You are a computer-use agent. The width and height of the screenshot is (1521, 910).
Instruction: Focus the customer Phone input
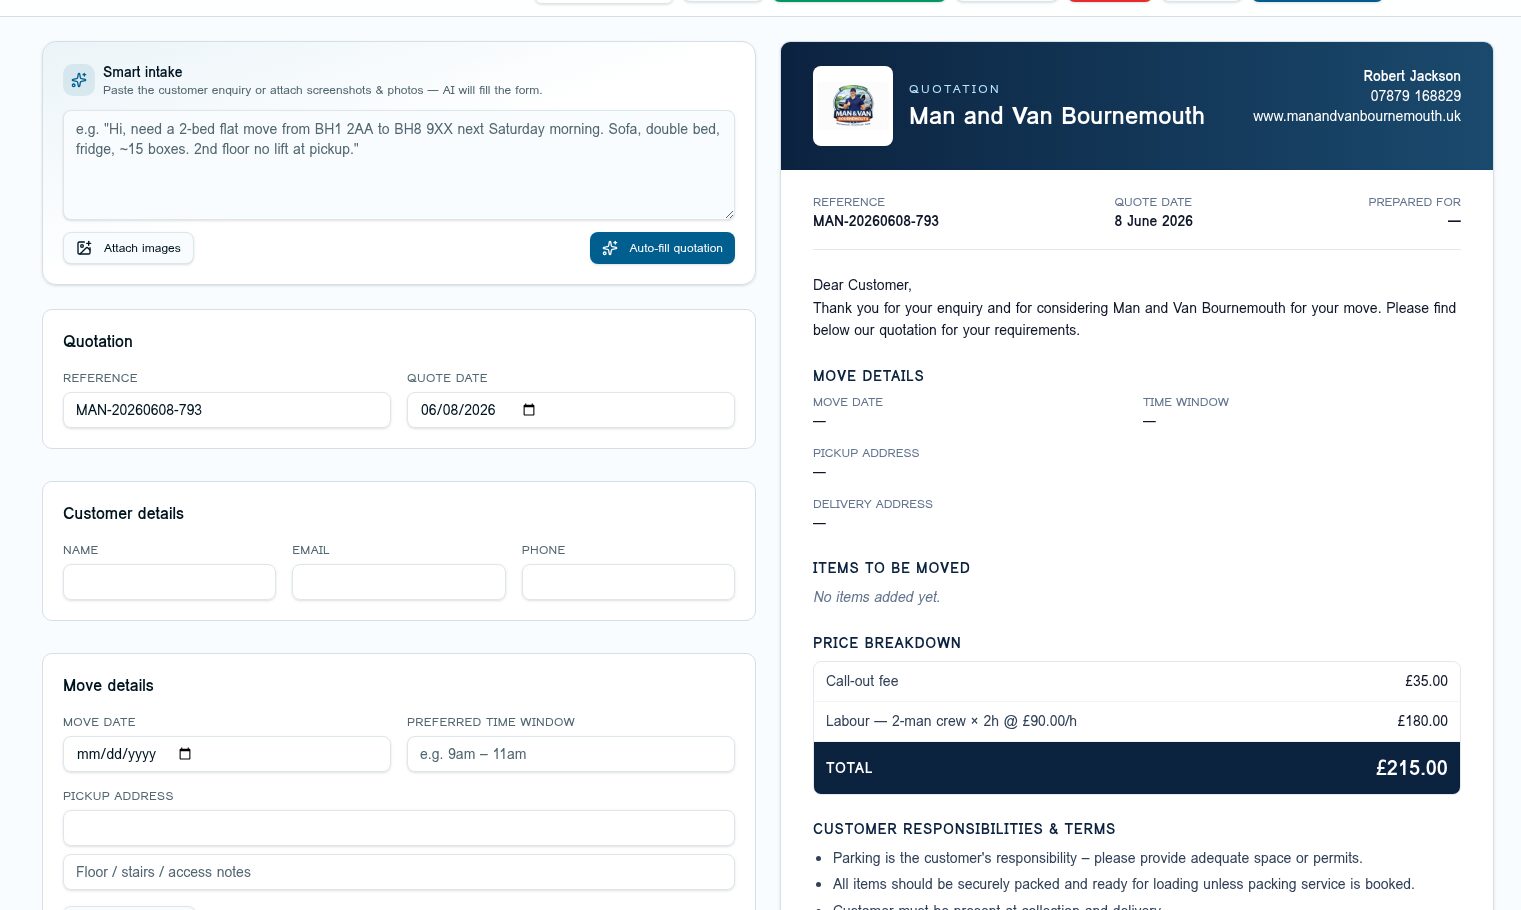628,582
